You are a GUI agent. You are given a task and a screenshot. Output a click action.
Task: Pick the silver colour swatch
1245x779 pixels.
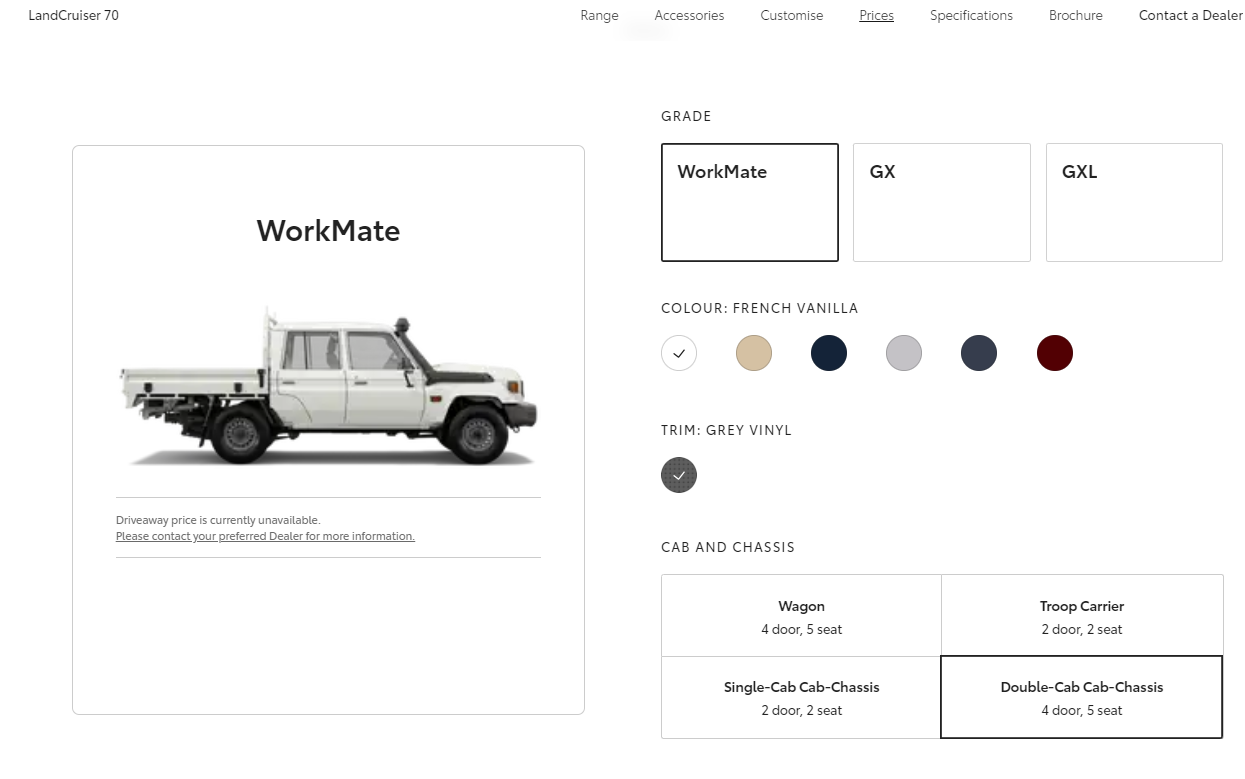(x=904, y=353)
